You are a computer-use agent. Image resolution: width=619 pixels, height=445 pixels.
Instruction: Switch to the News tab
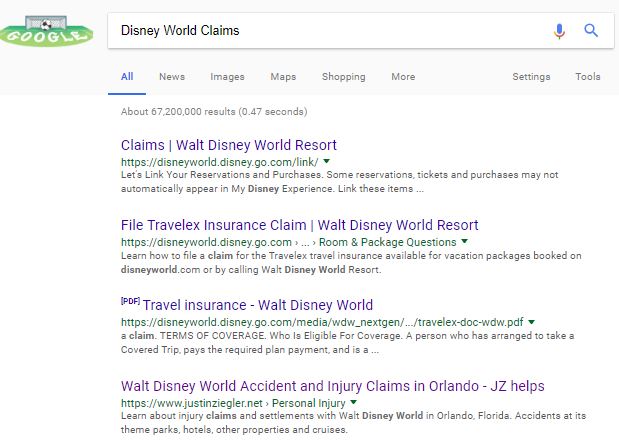point(172,77)
